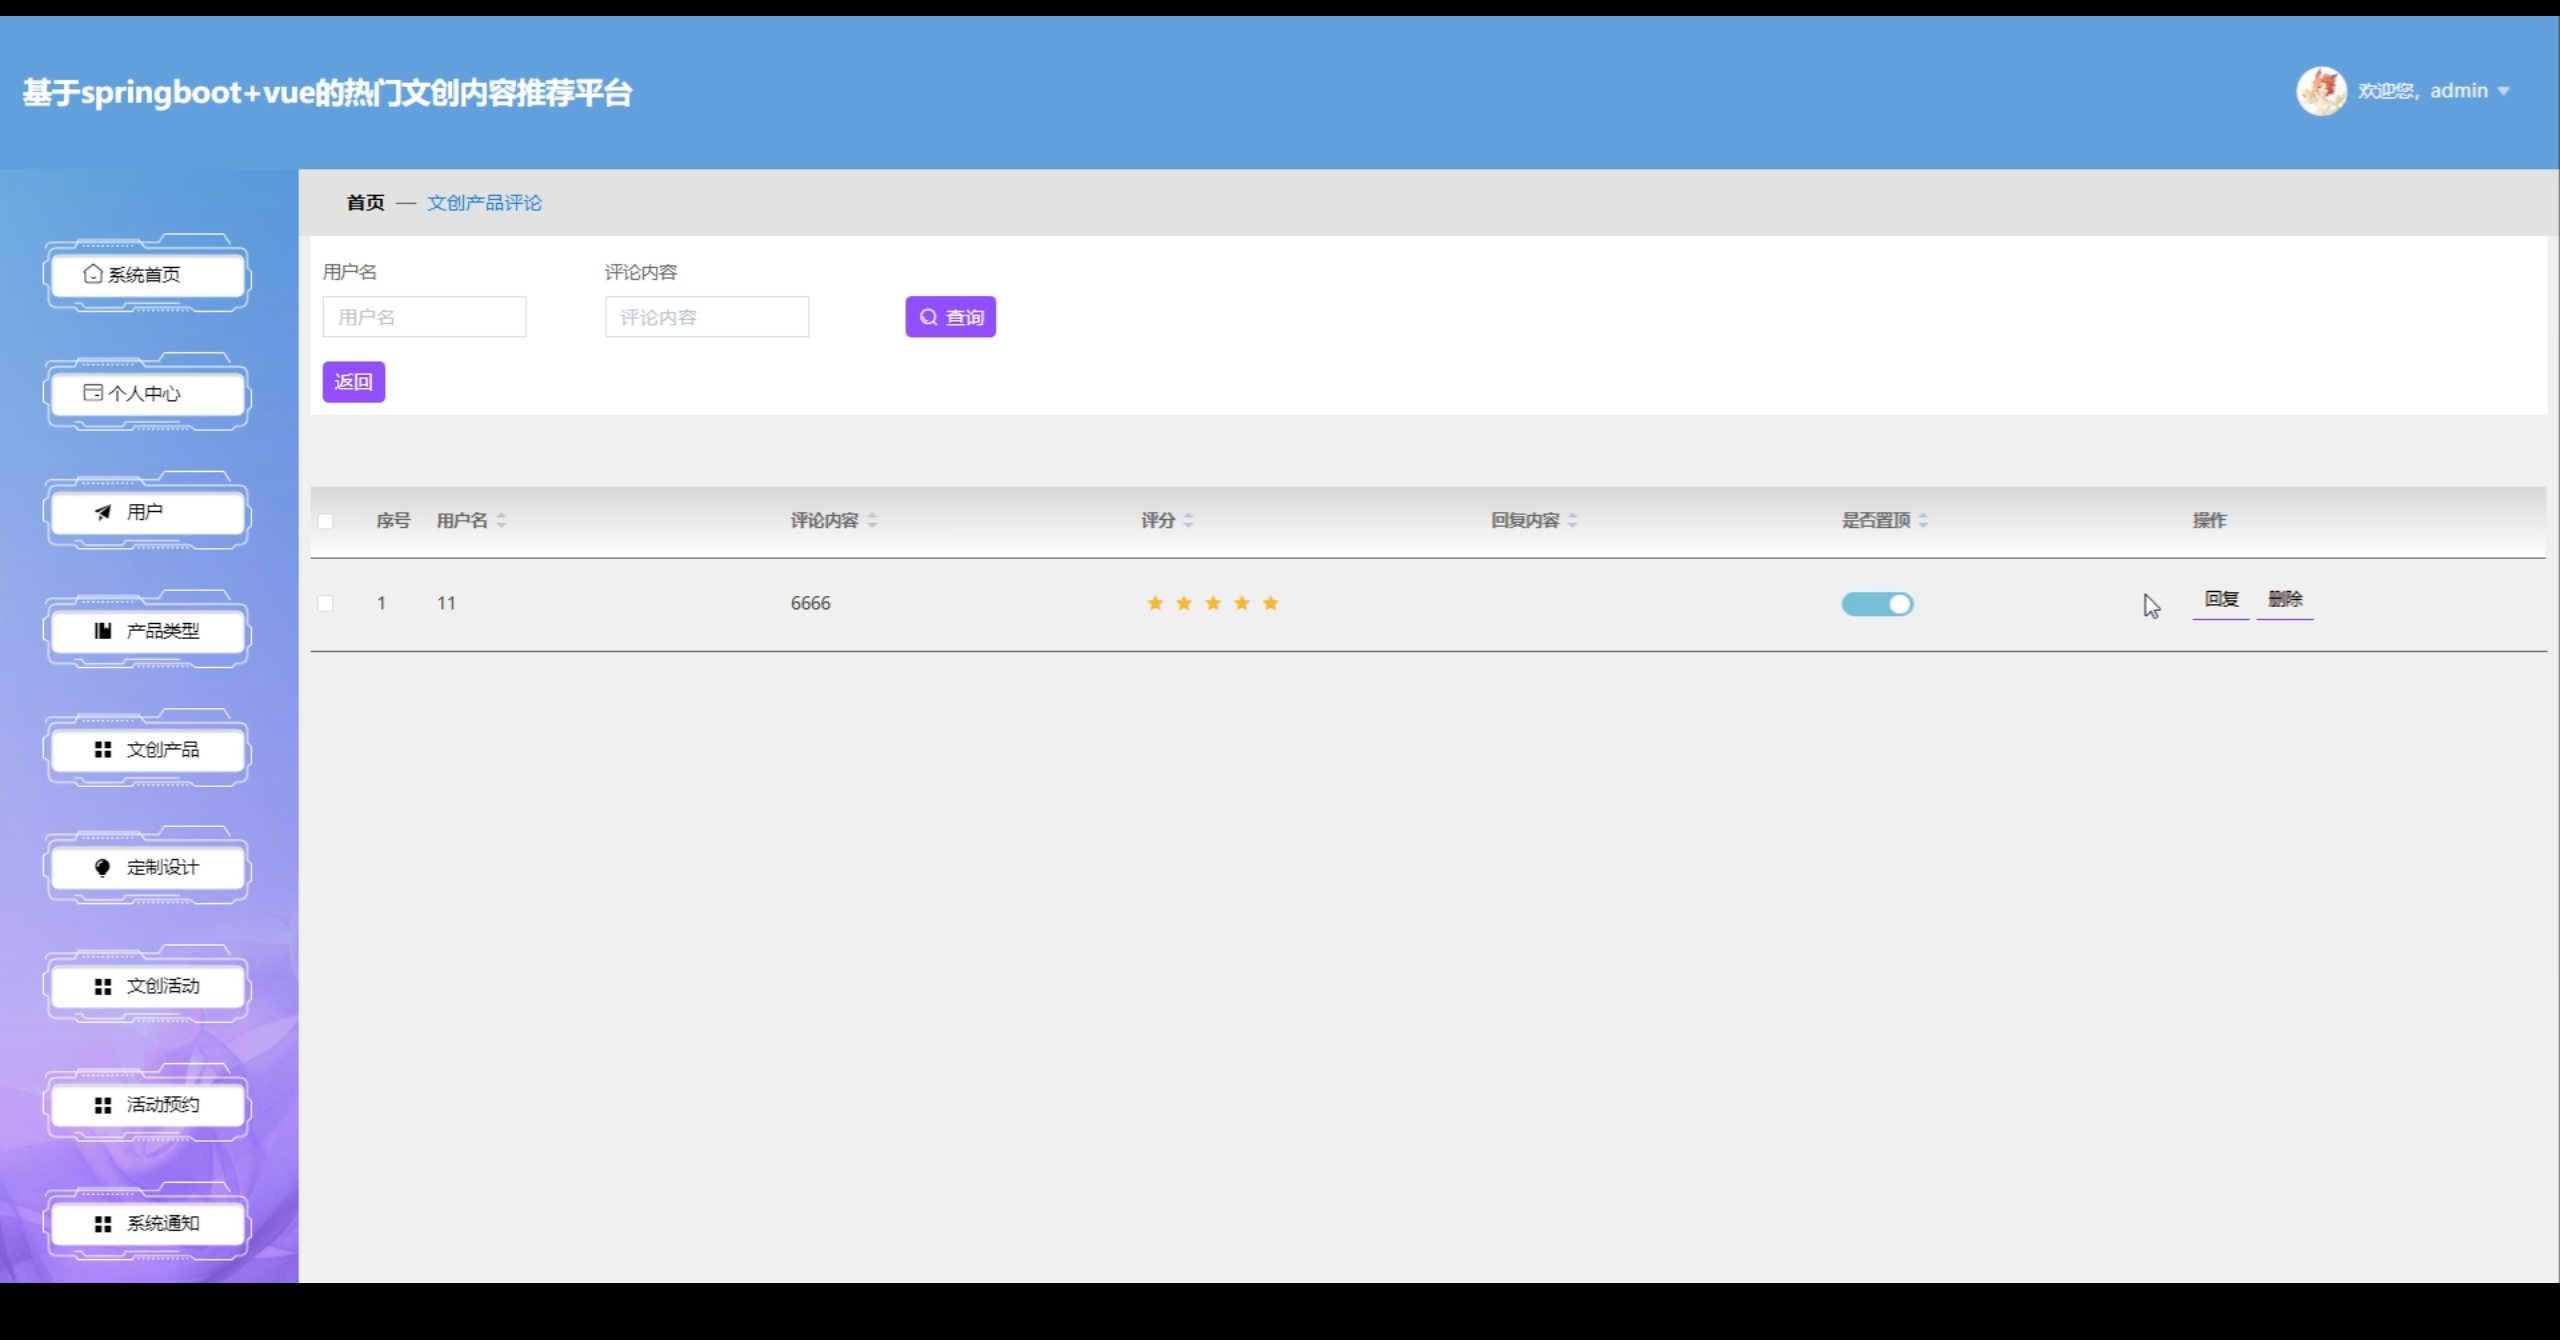Open the 文创活动 sidebar menu

pyautogui.click(x=148, y=986)
